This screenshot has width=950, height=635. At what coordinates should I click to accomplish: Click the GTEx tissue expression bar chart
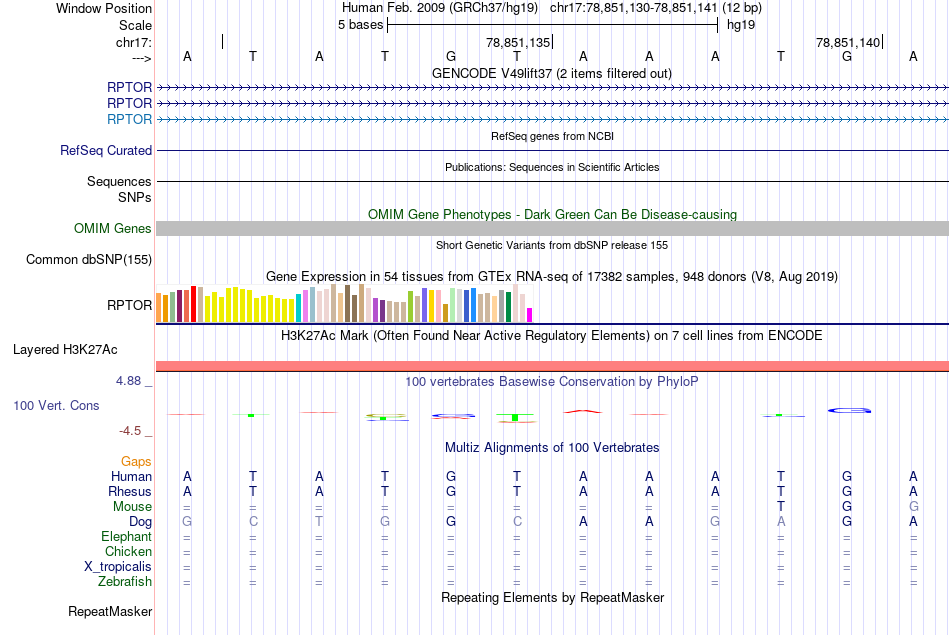(x=344, y=304)
